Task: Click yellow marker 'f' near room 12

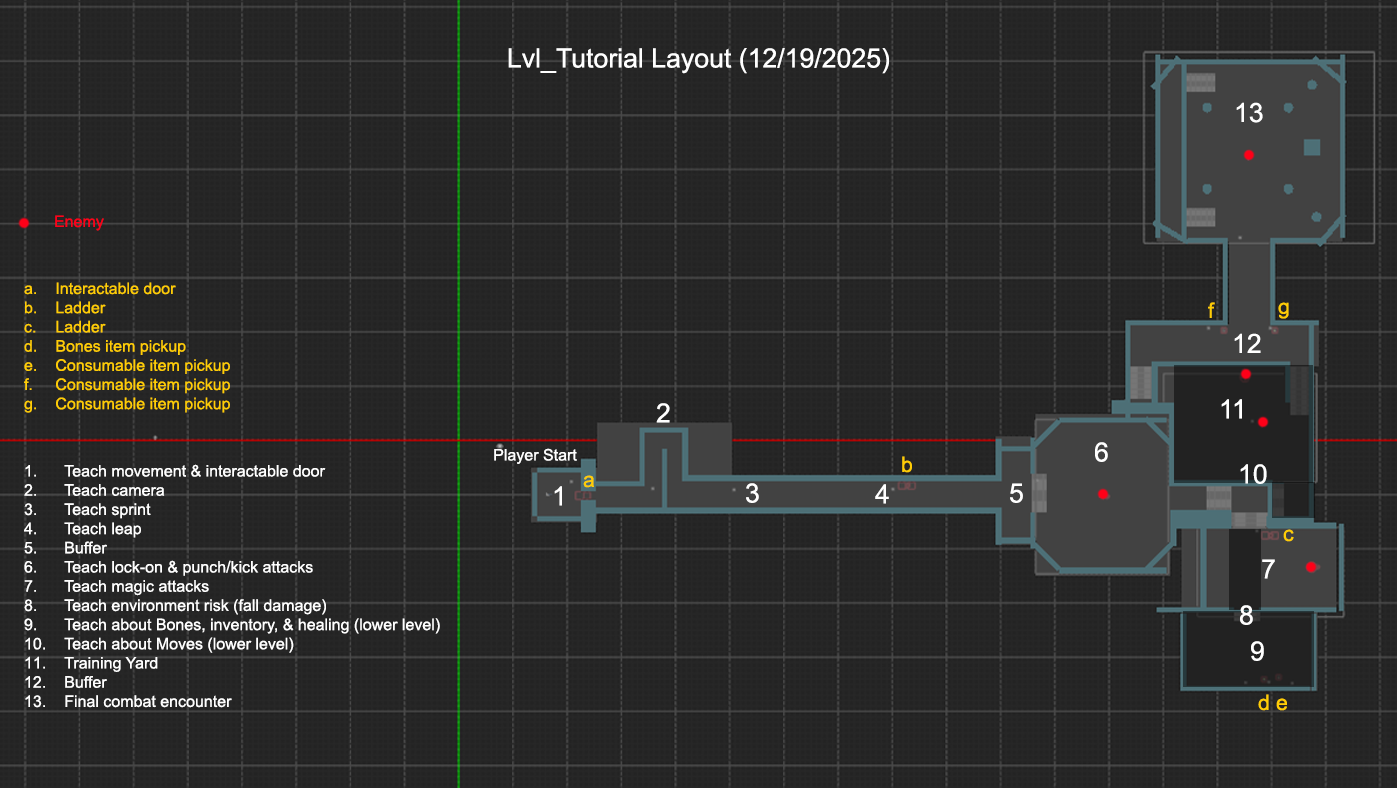Action: pos(1211,309)
